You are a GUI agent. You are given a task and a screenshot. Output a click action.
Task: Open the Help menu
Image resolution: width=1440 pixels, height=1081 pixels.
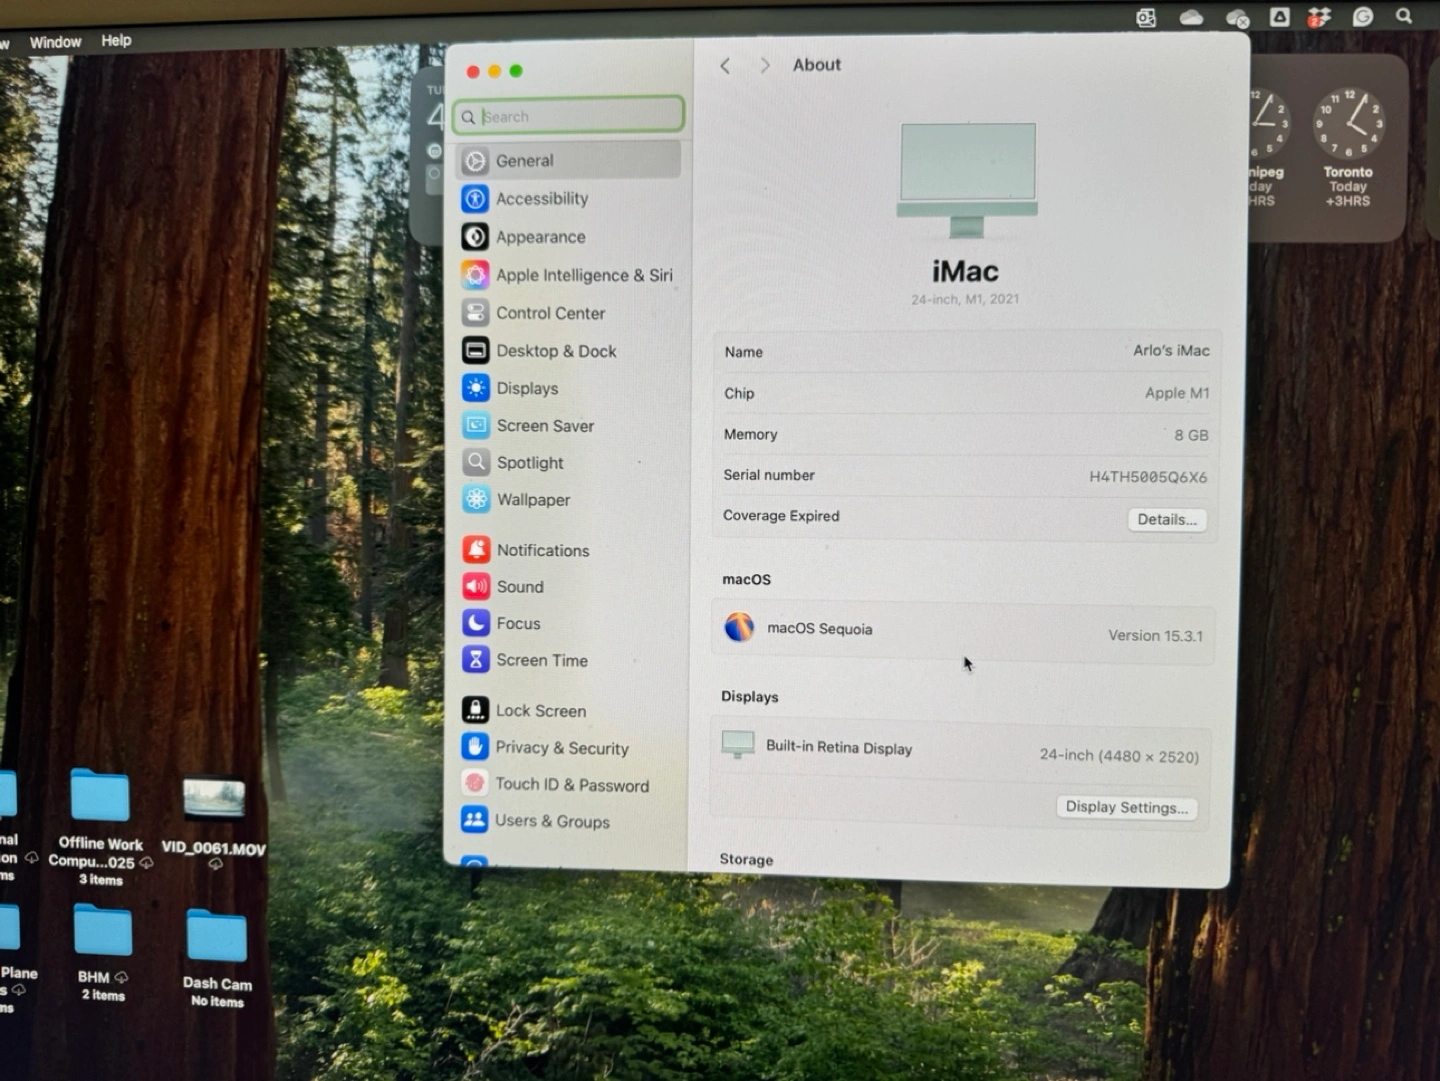click(116, 41)
